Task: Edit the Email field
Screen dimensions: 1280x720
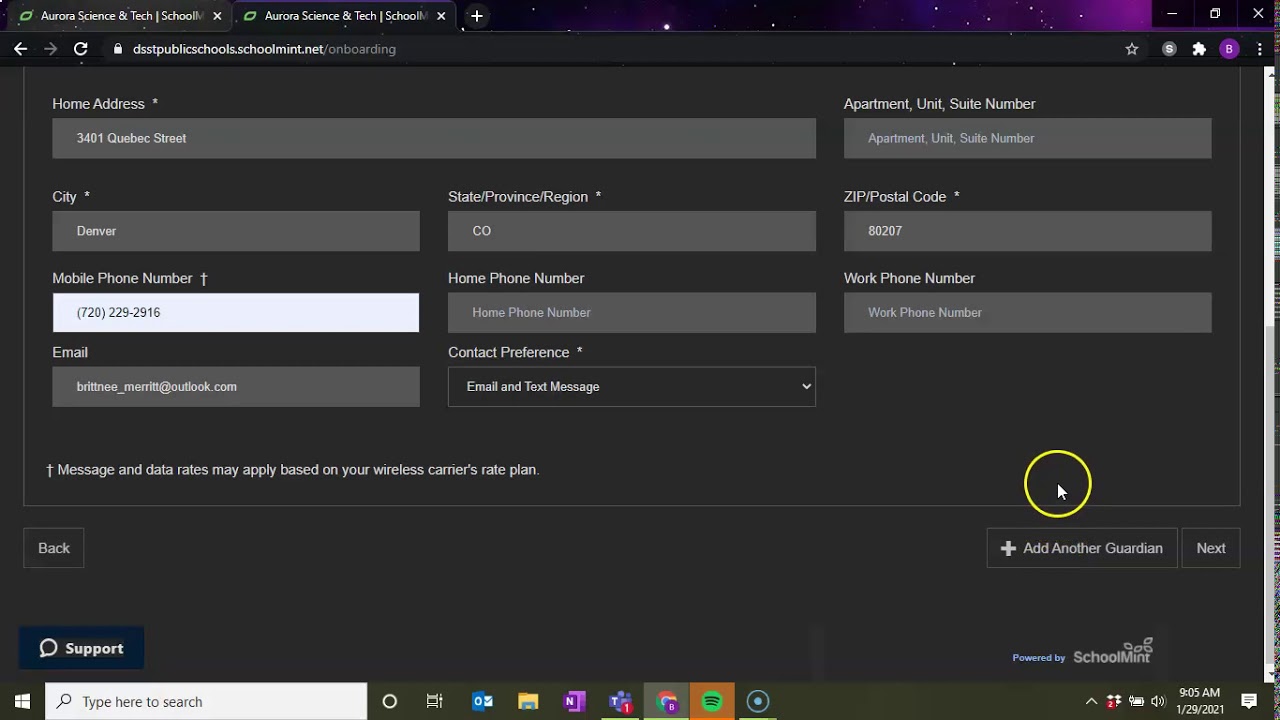Action: coord(236,387)
